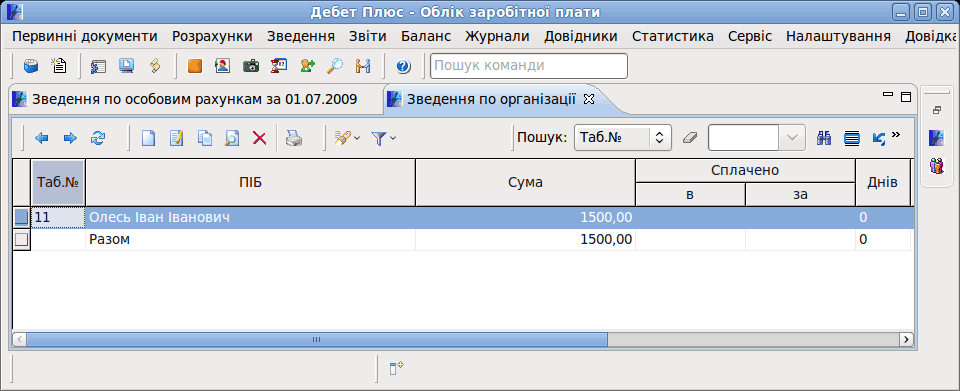Click the green first-aid kit icon

pos(250,66)
